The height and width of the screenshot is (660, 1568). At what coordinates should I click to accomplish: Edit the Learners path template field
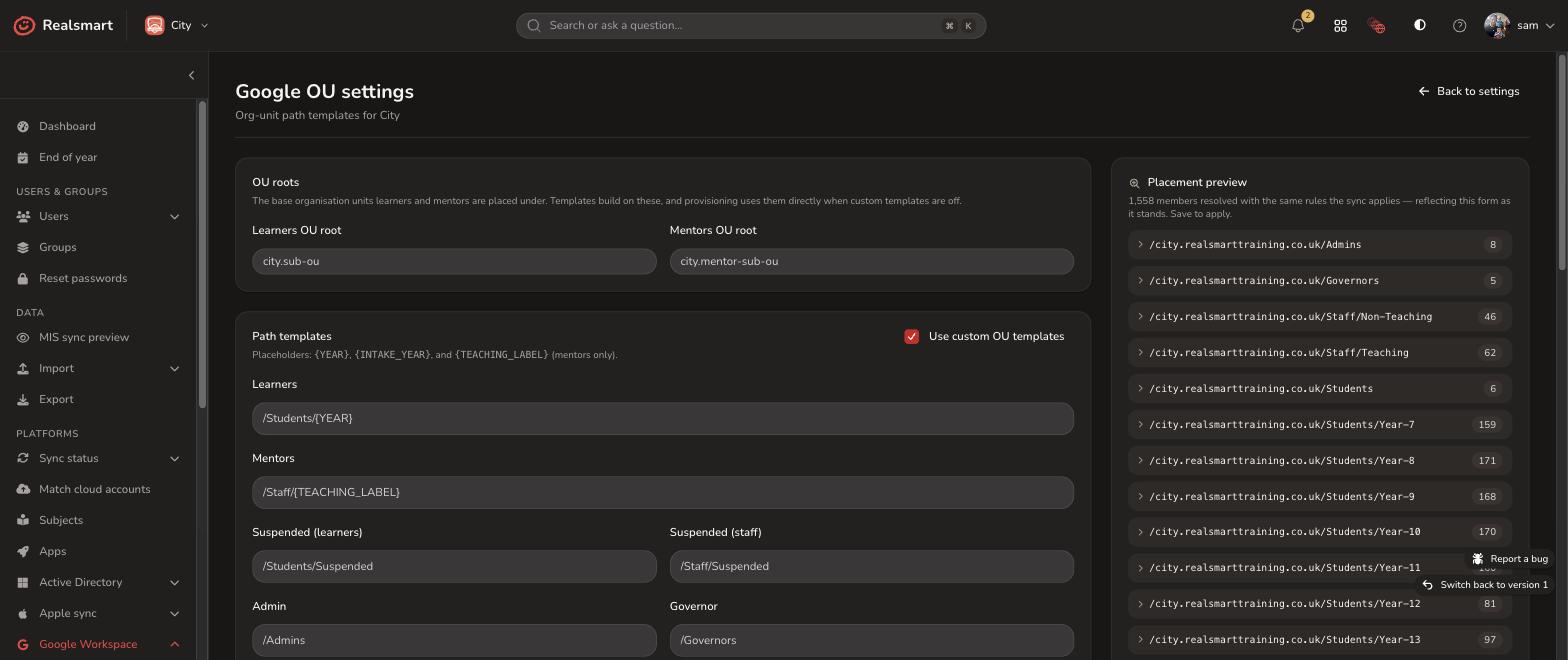pyautogui.click(x=663, y=418)
